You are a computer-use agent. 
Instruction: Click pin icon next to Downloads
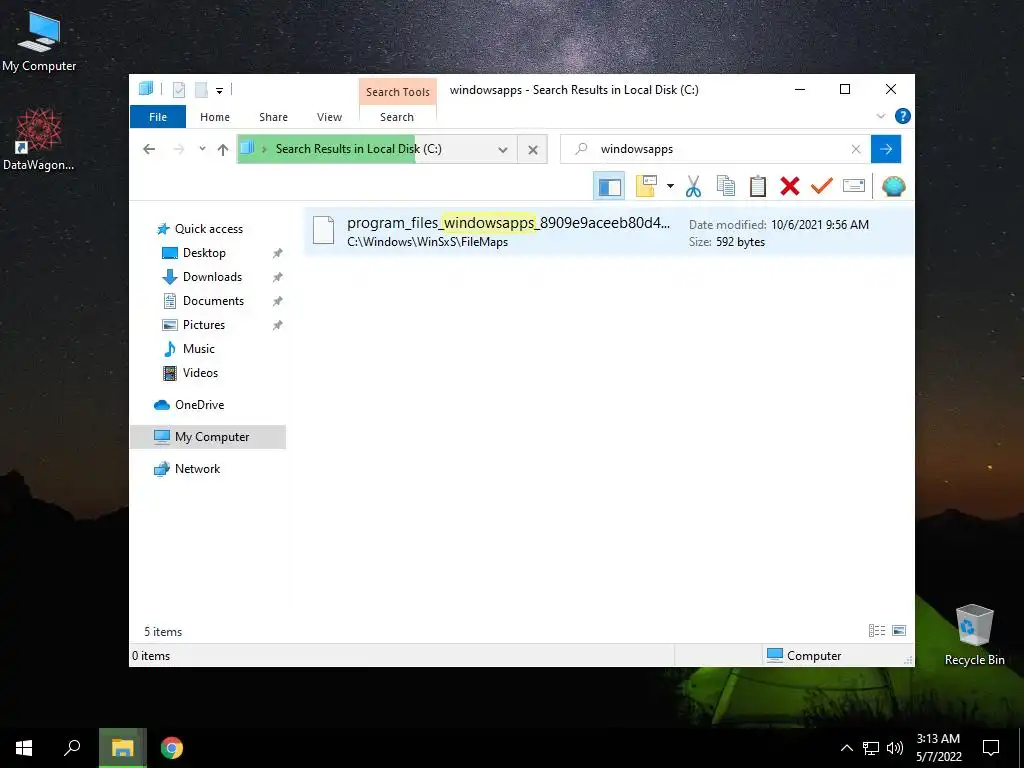coord(278,277)
